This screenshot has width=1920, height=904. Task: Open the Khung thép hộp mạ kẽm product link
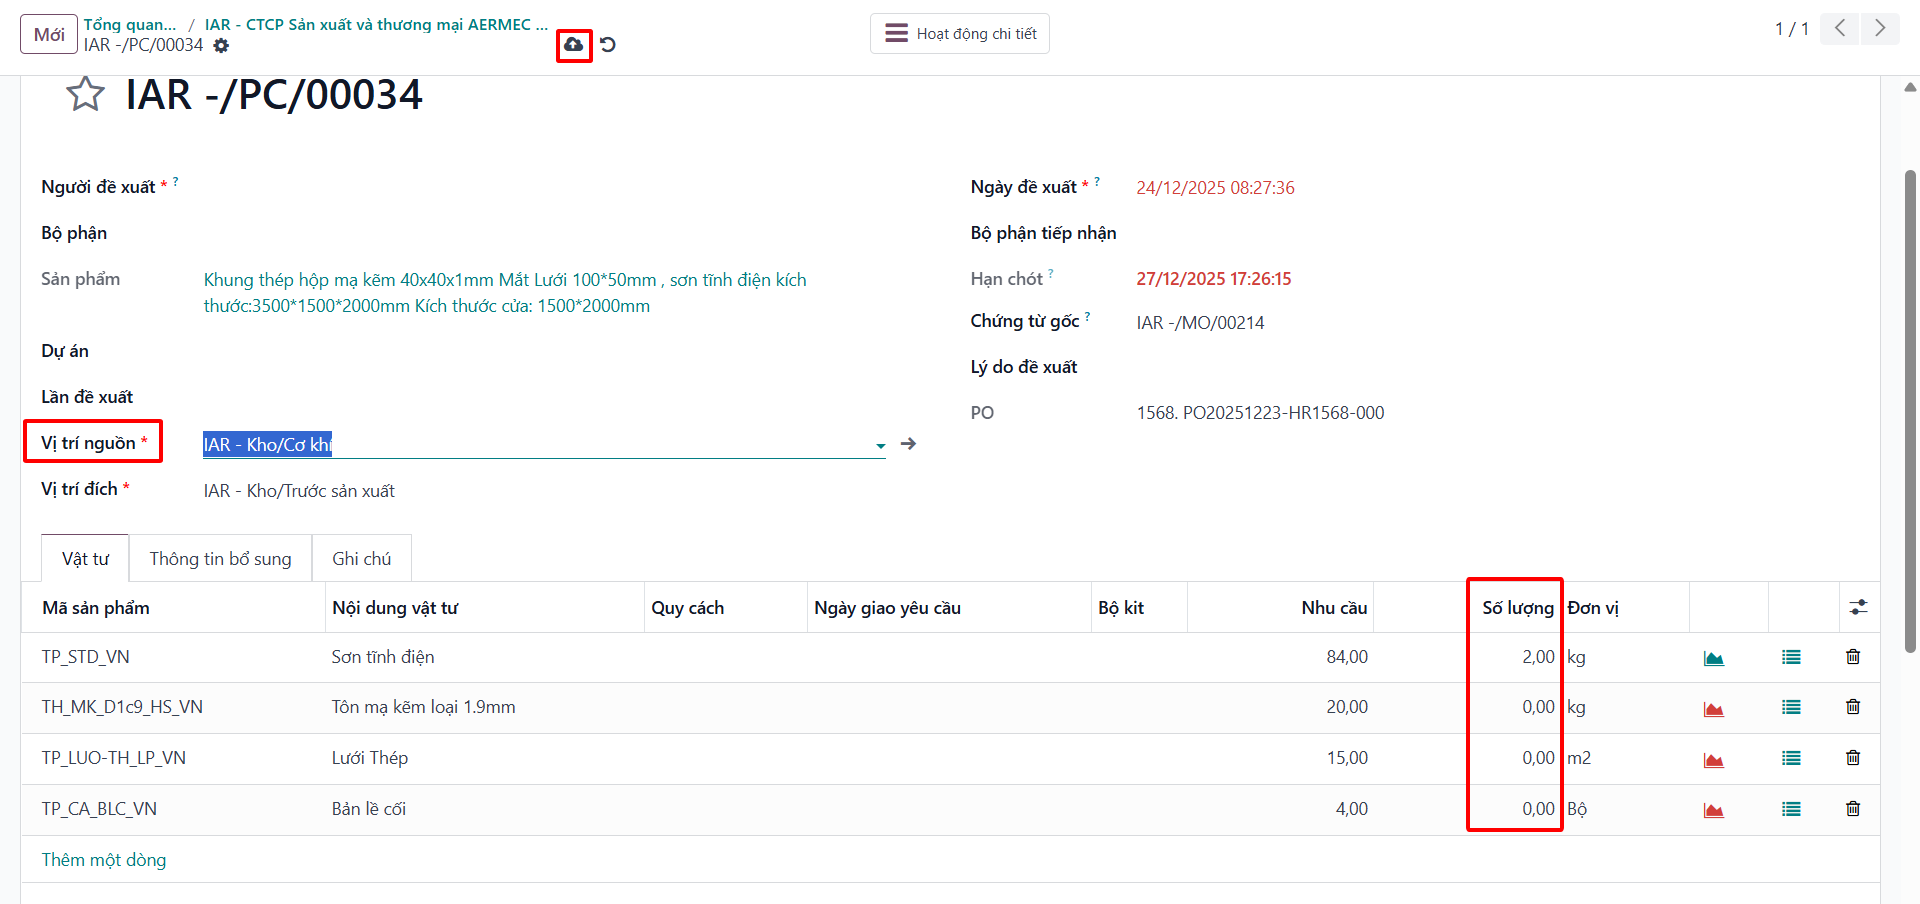click(x=505, y=293)
